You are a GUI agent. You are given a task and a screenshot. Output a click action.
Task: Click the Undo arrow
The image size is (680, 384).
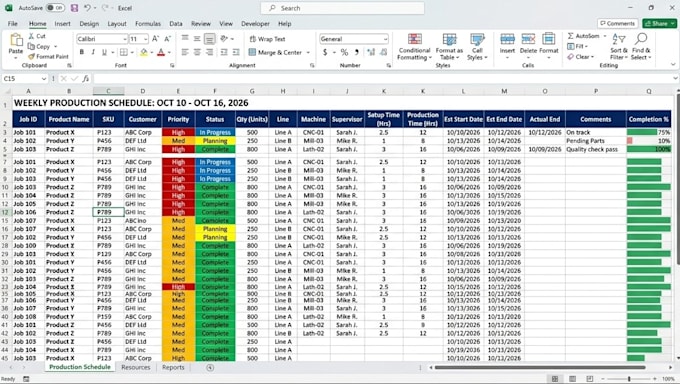[87, 8]
